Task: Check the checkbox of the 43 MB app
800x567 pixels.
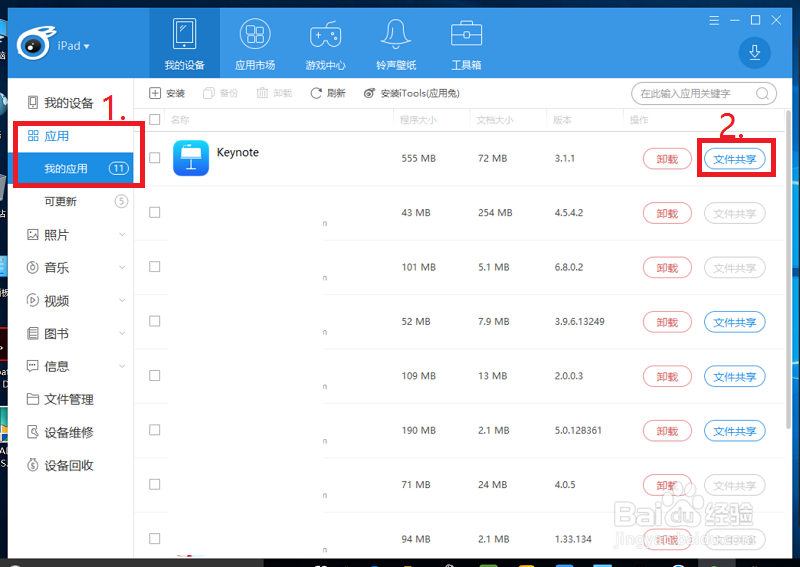Action: pyautogui.click(x=155, y=212)
